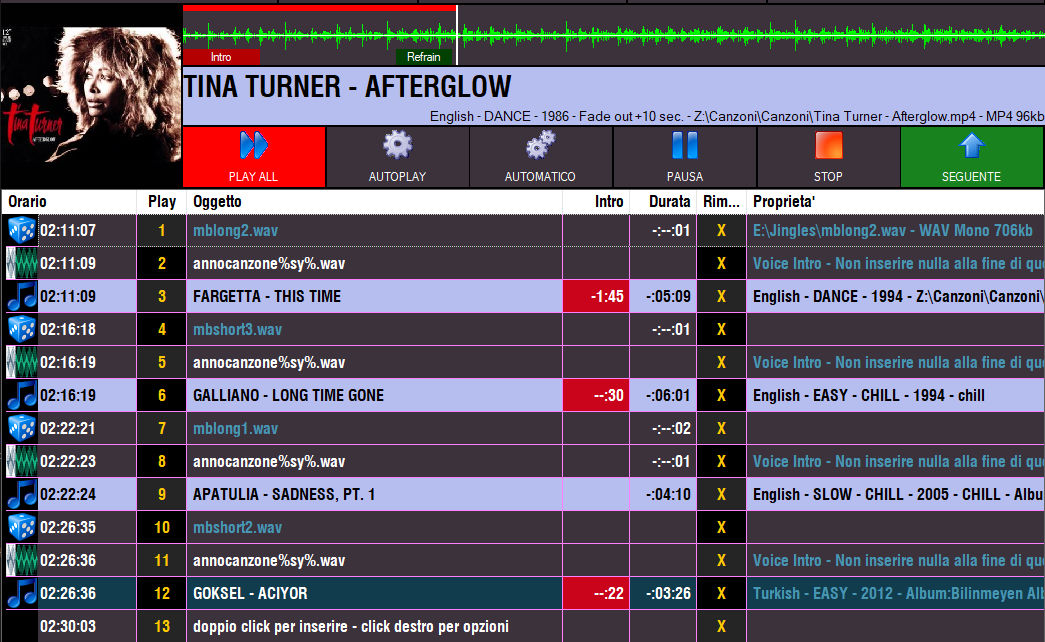Viewport: 1045px width, 642px height.
Task: Click the PLAY ALL button
Action: click(x=254, y=157)
